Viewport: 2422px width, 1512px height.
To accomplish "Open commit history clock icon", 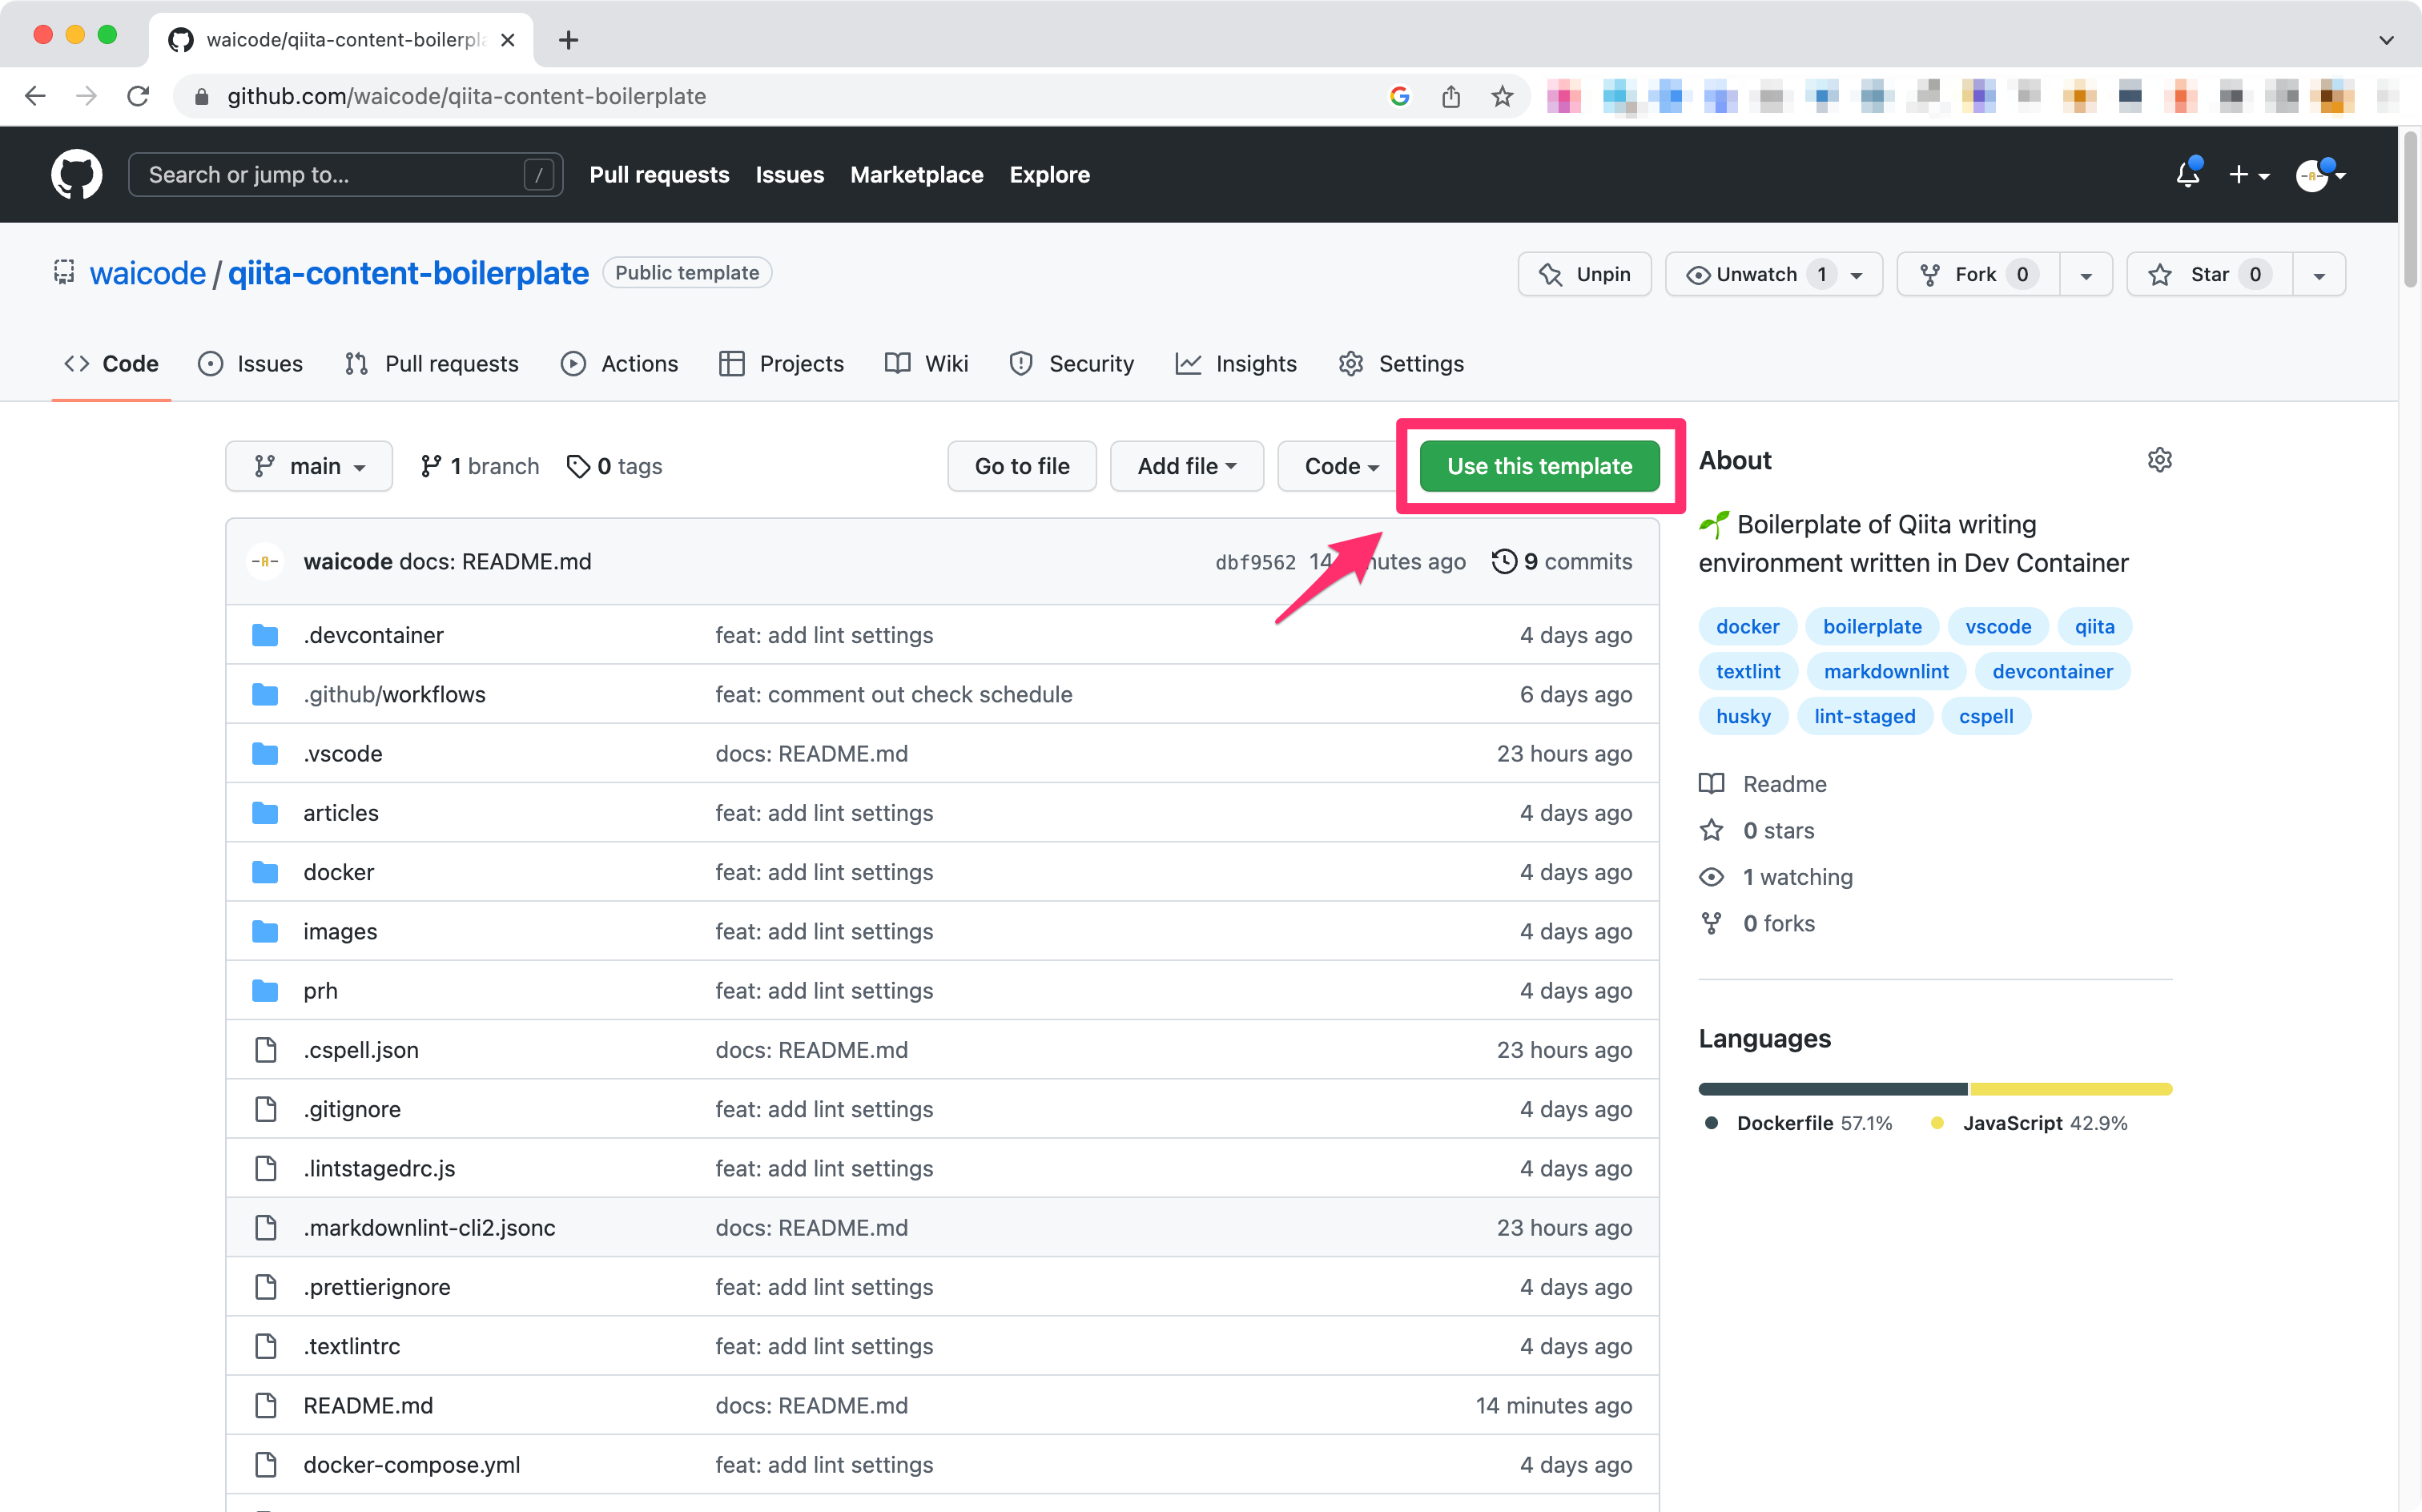I will [1504, 561].
